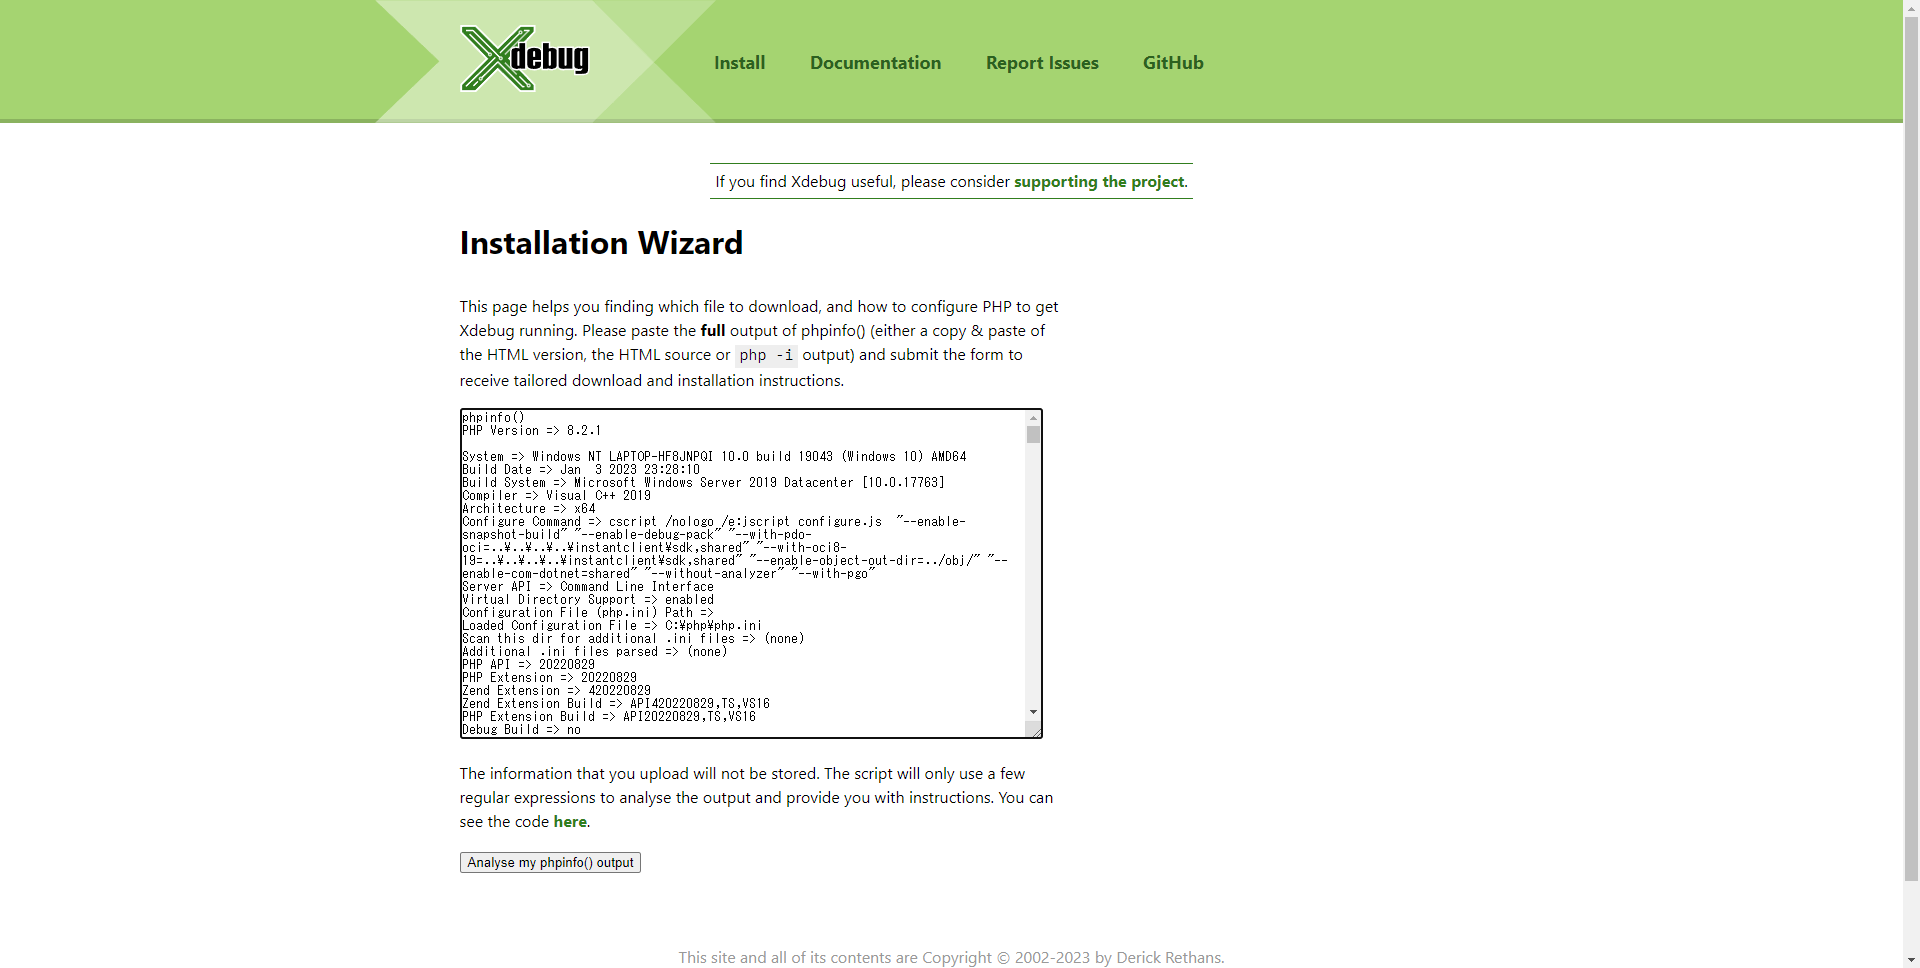Click the 'Debug Build => no' line

(x=521, y=730)
